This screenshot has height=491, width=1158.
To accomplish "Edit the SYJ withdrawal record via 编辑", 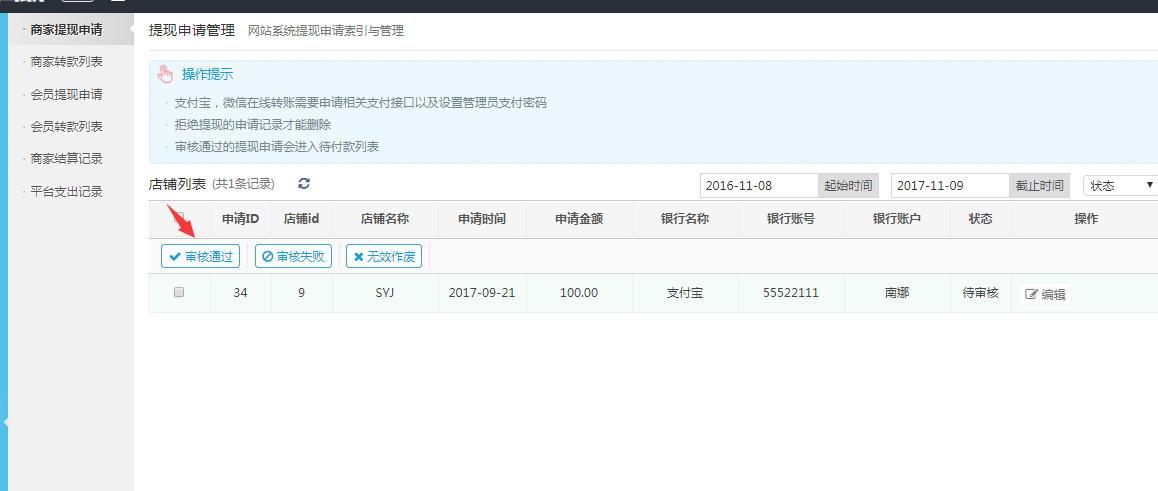I will click(x=1045, y=294).
